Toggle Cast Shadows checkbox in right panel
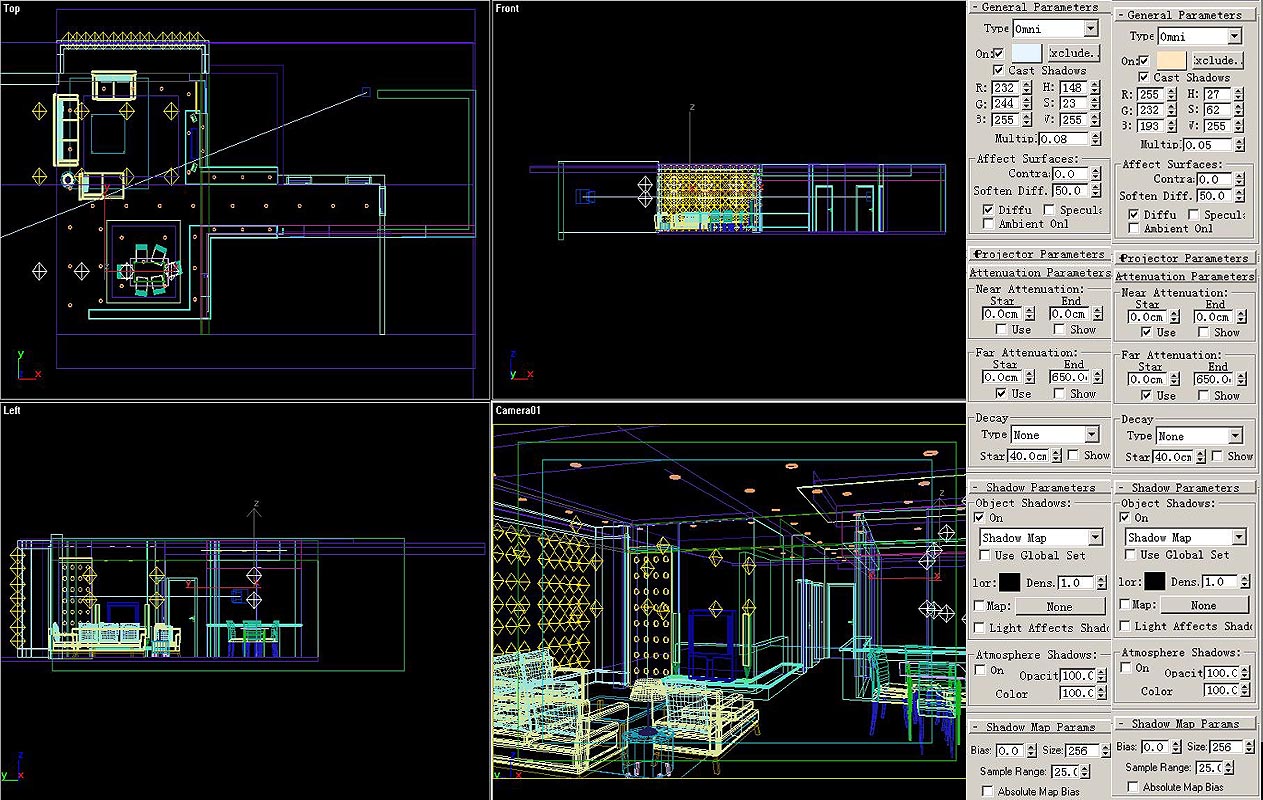Viewport: 1263px width, 800px height. (1144, 78)
